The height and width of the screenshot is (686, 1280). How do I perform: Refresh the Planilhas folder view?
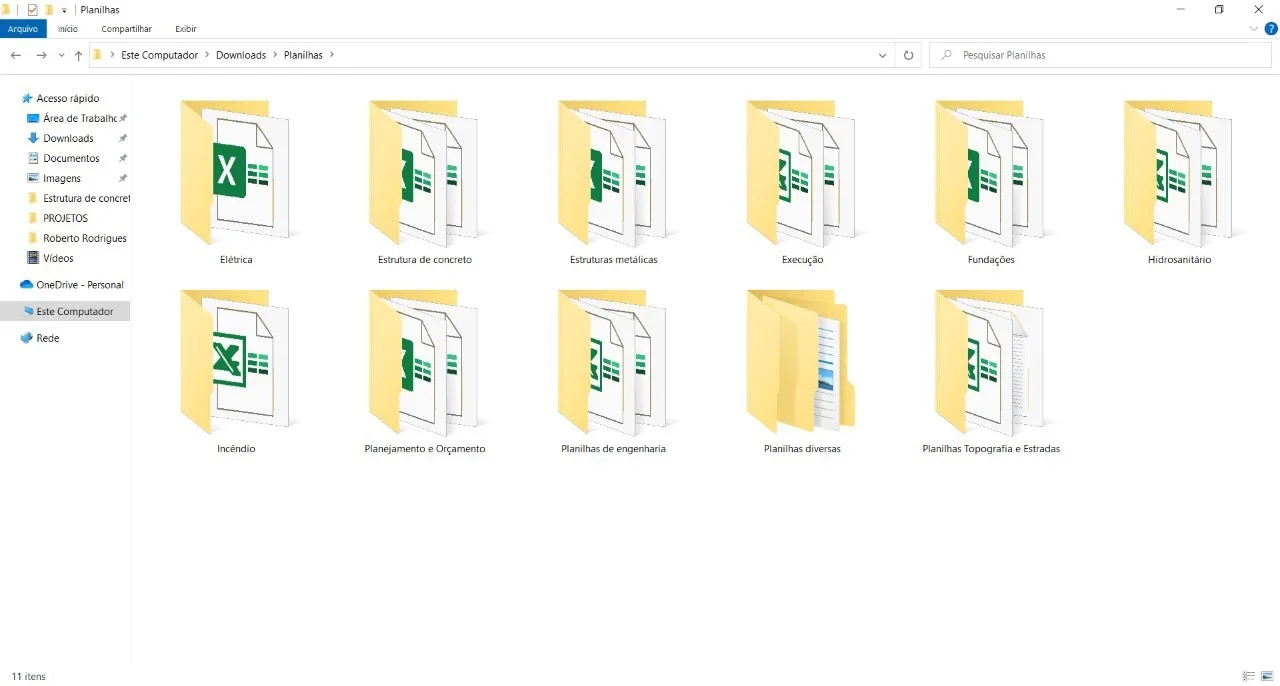tap(908, 55)
